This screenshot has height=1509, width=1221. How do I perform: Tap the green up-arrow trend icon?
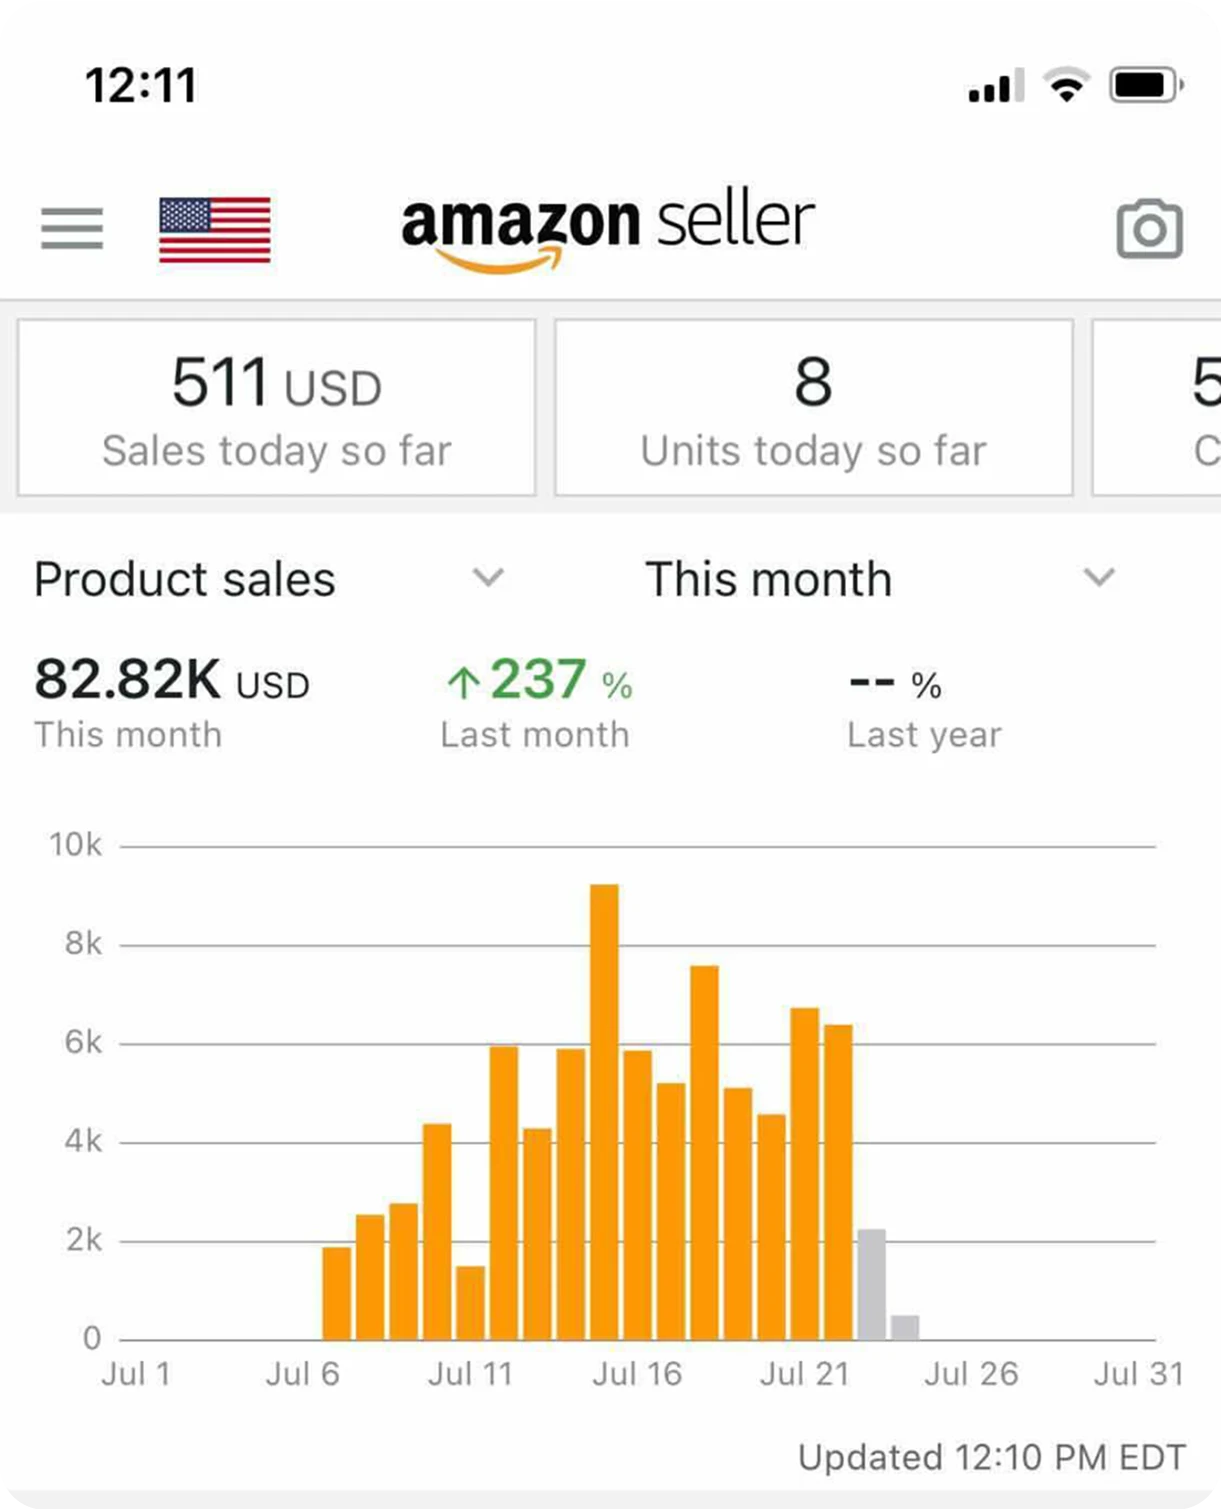pyautogui.click(x=462, y=682)
